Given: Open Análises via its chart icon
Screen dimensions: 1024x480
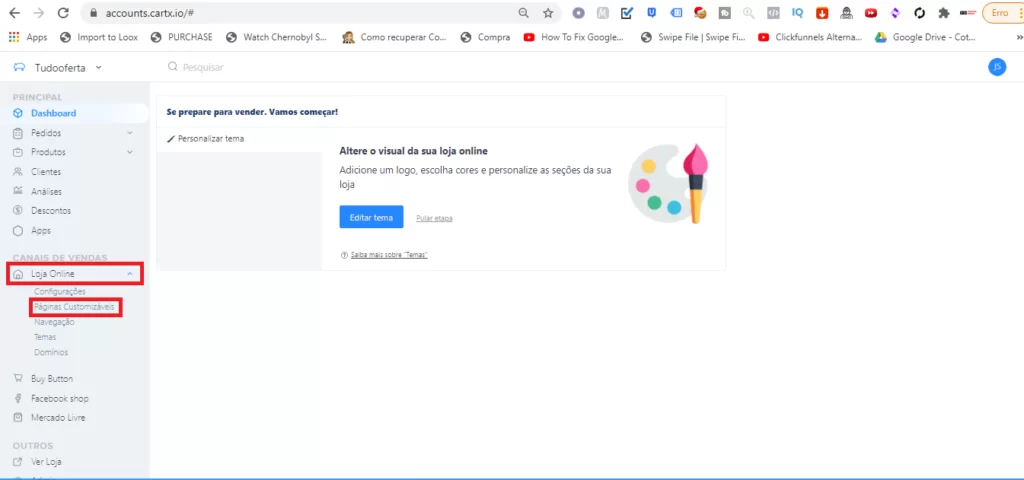Looking at the screenshot, I should click(18, 191).
